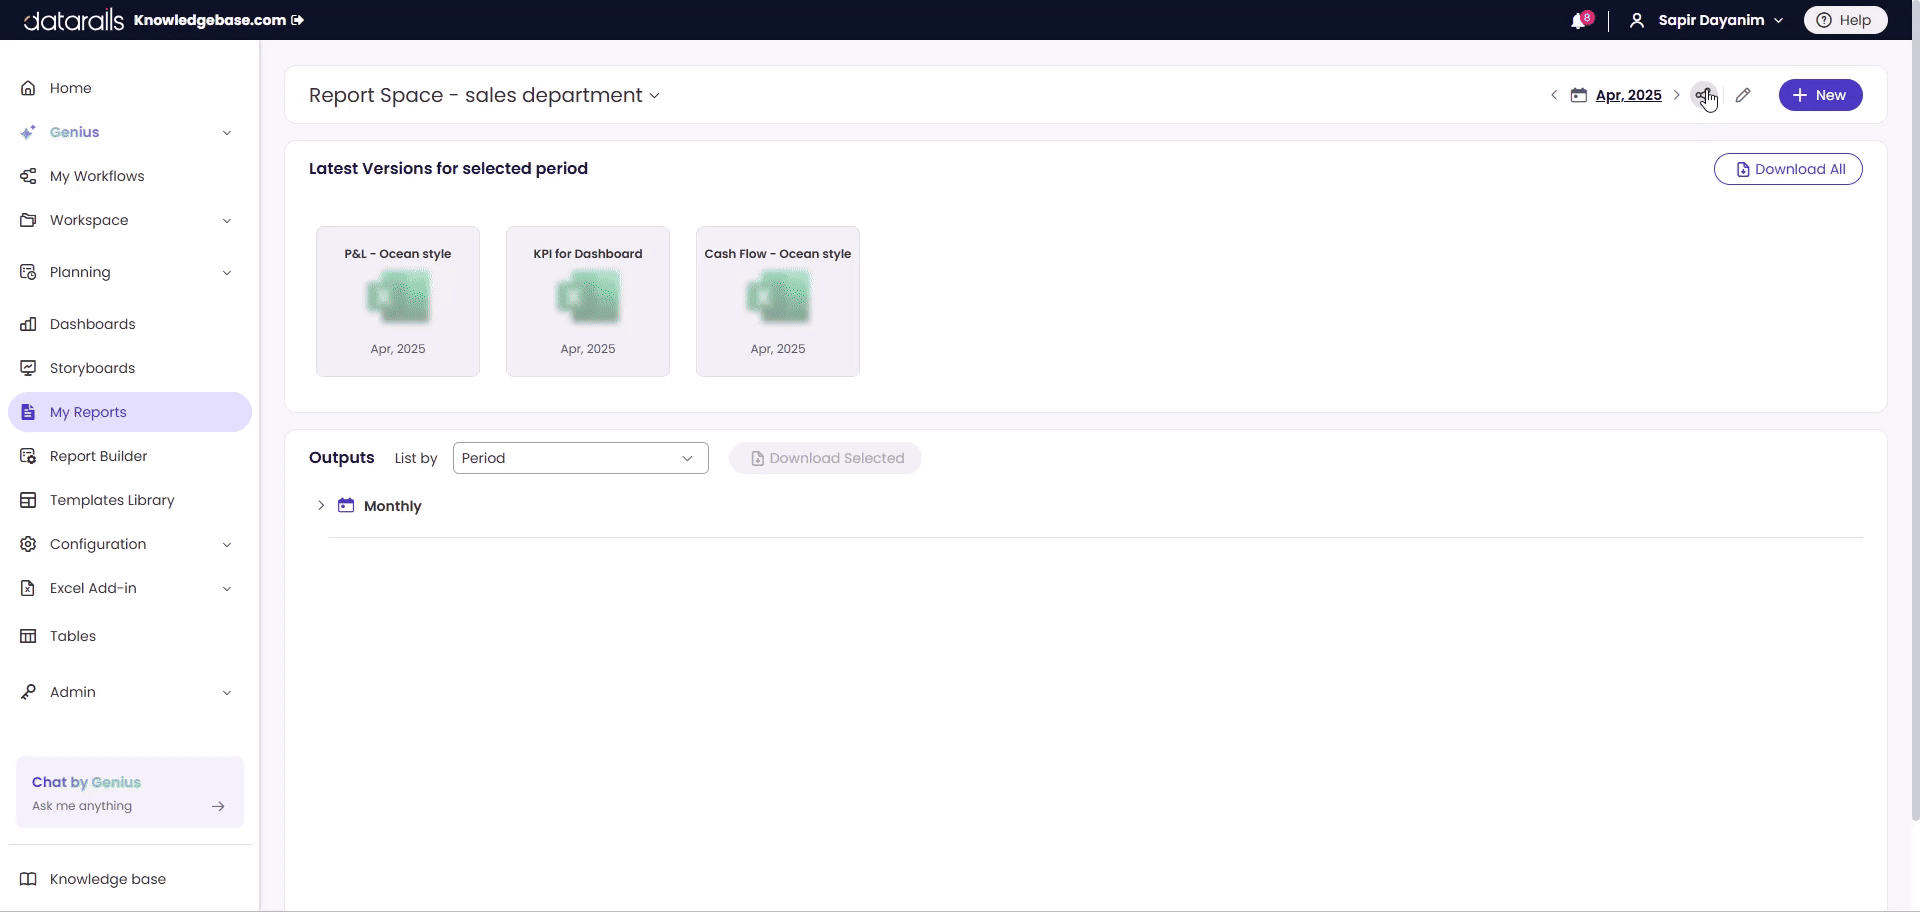Click the pencil edit icon
This screenshot has height=912, width=1920.
[1743, 95]
